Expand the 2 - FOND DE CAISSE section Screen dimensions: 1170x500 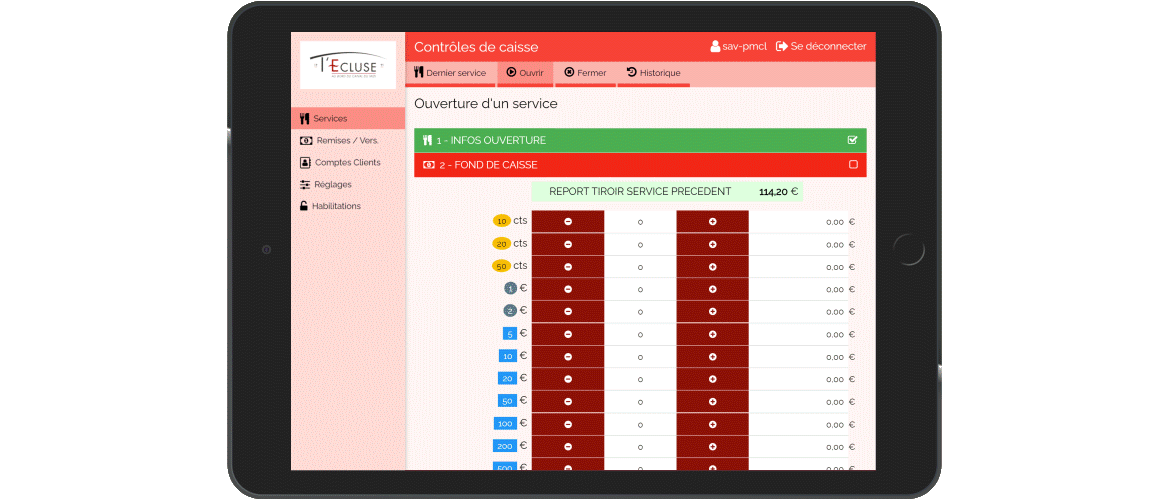tap(640, 165)
